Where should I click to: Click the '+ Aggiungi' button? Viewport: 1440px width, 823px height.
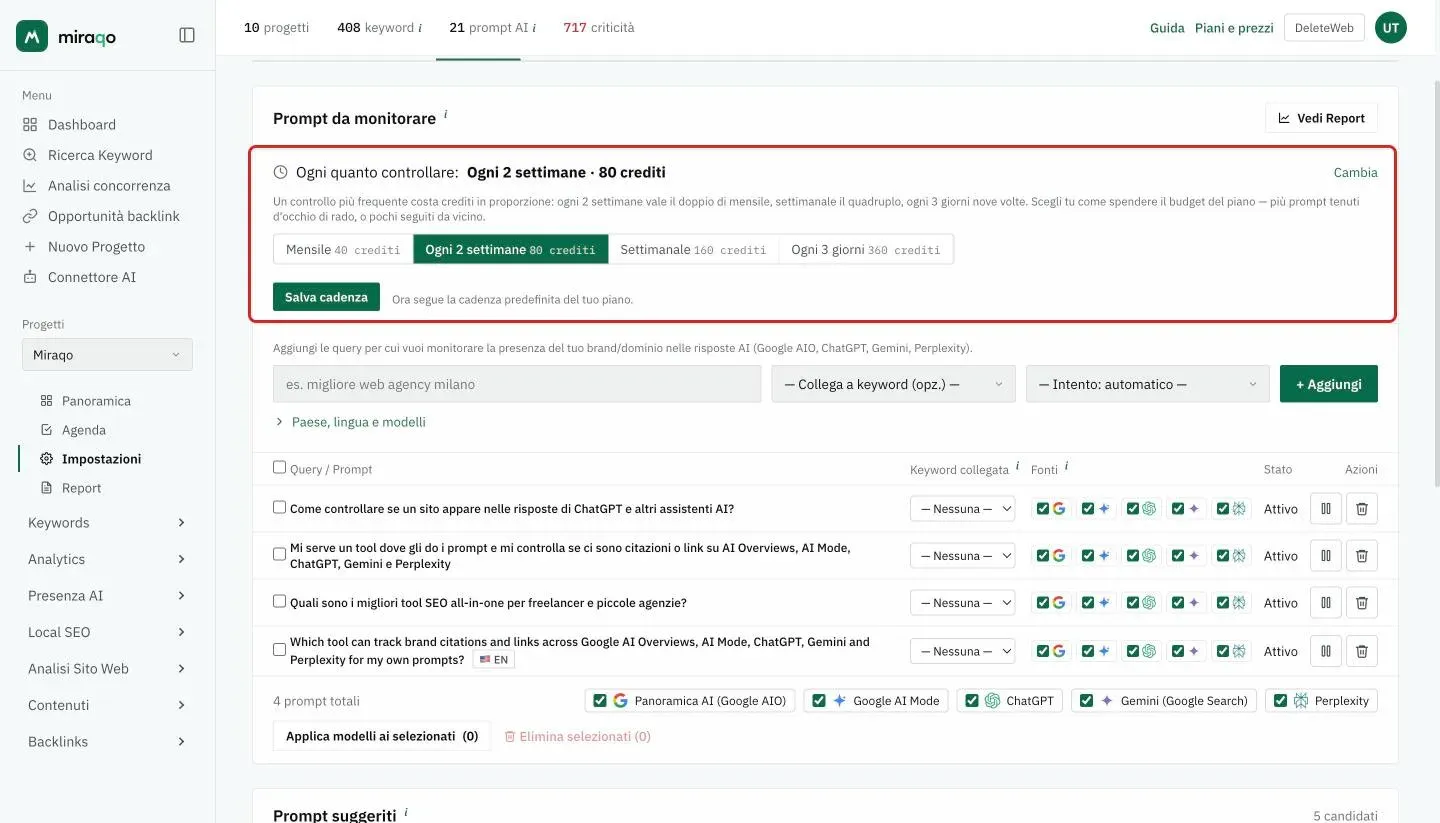coord(1329,384)
